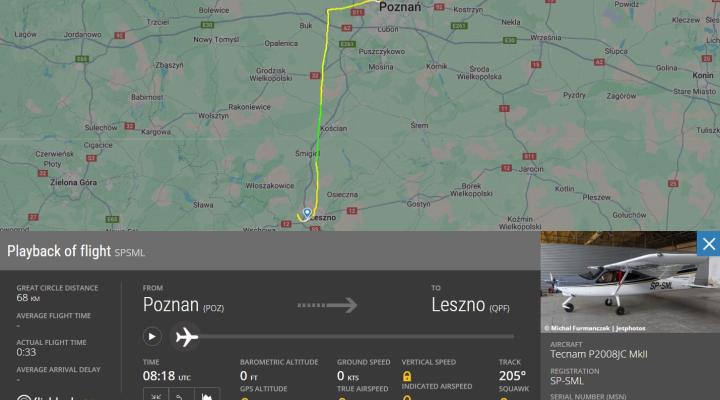The image size is (720, 400).
Task: Start flight playback with play button
Action: coord(152,337)
